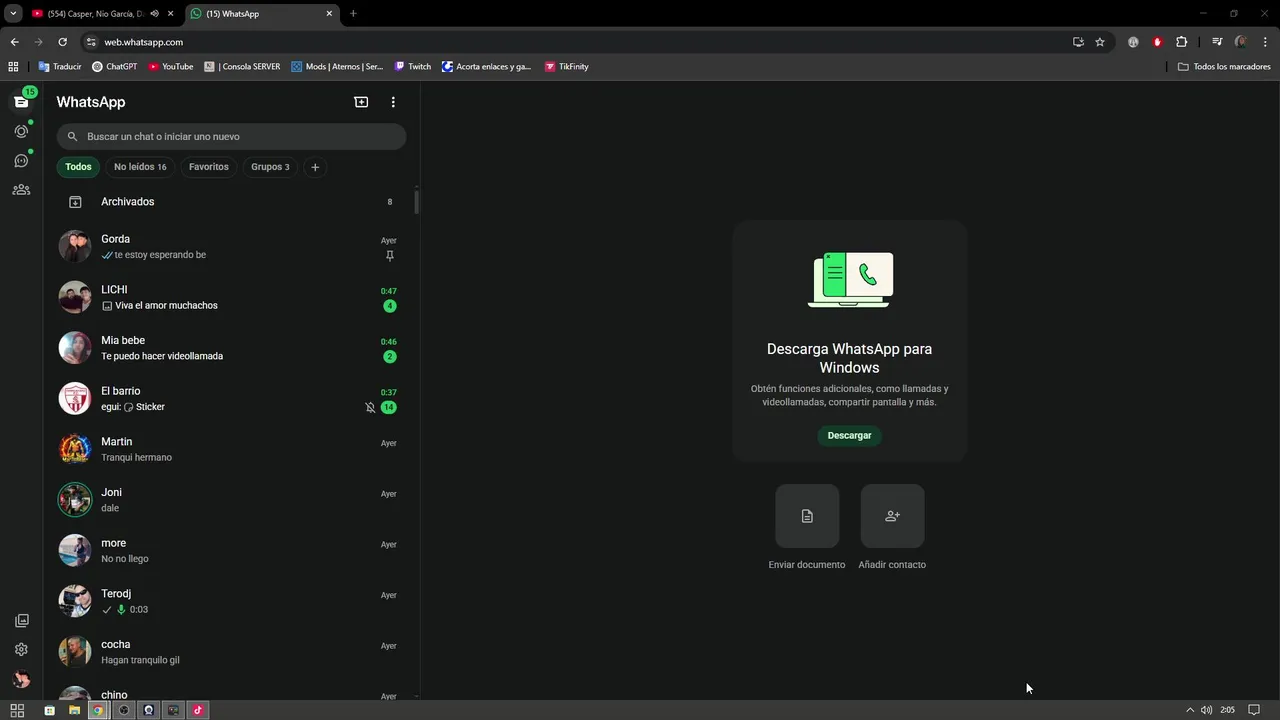Image resolution: width=1280 pixels, height=720 pixels.
Task: Open the notification center icon
Action: pyautogui.click(x=1254, y=710)
